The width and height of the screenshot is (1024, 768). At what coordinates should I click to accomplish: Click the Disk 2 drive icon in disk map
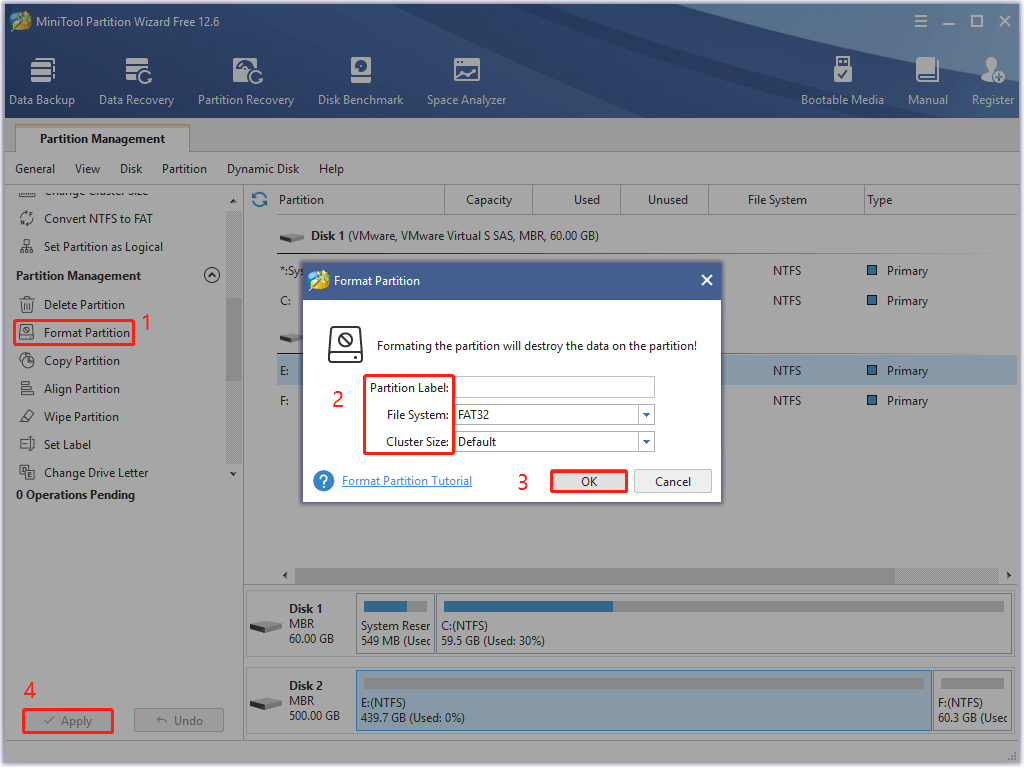coord(266,704)
